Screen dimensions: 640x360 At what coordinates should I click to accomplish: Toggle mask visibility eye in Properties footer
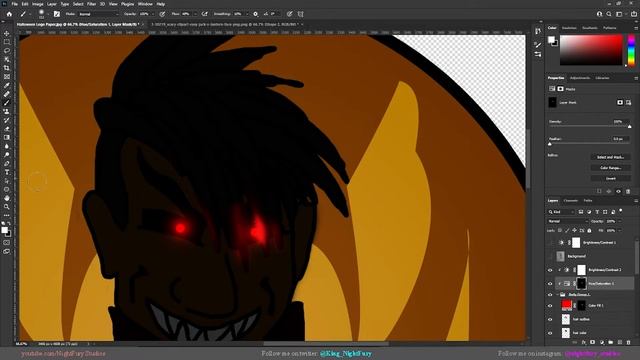(618, 191)
